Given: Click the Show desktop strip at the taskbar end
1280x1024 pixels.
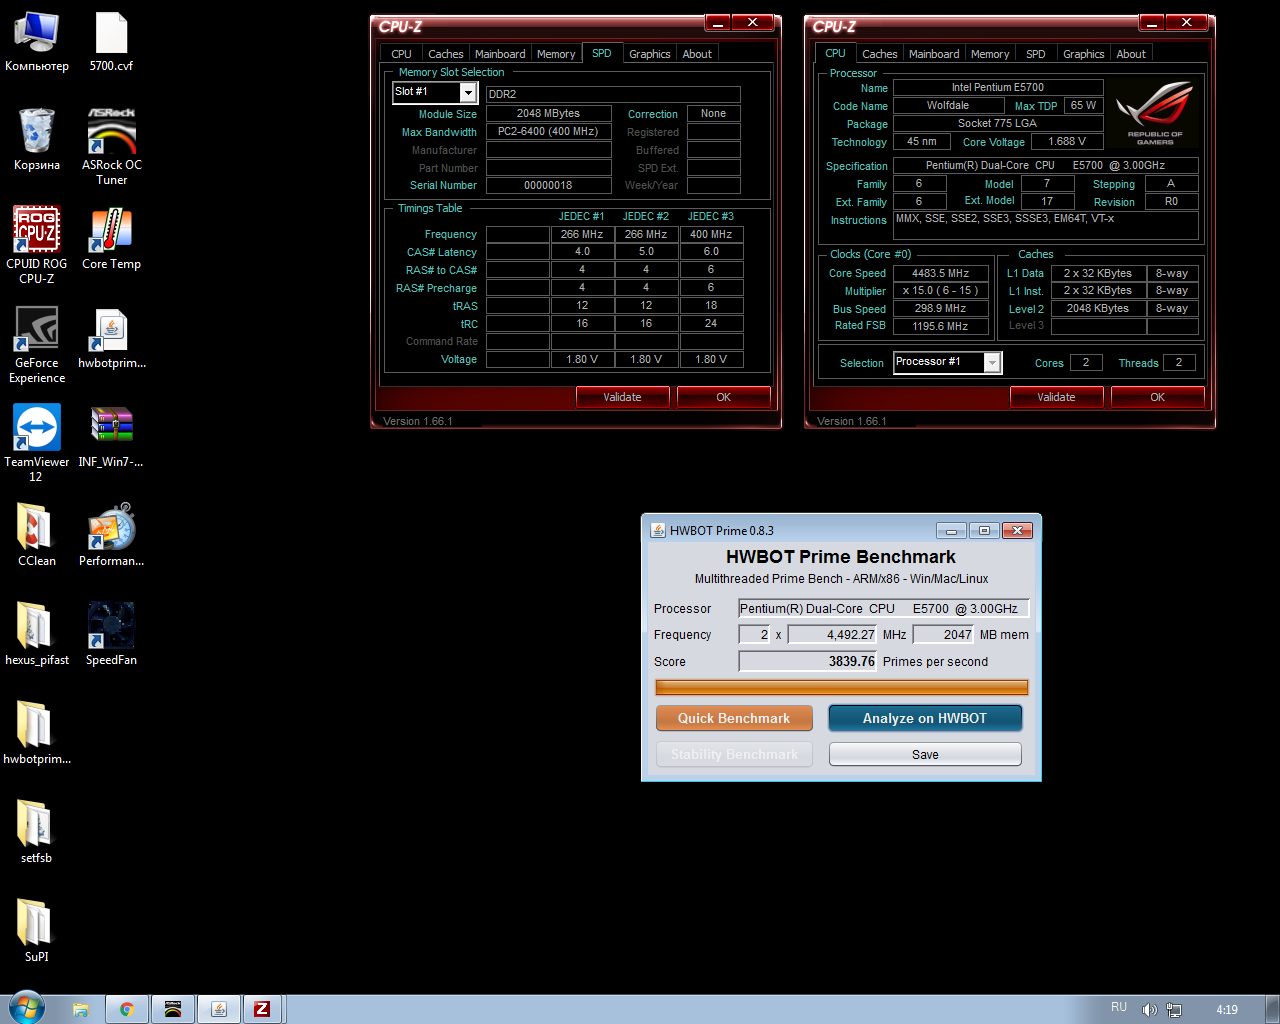Looking at the screenshot, I should point(1272,1009).
